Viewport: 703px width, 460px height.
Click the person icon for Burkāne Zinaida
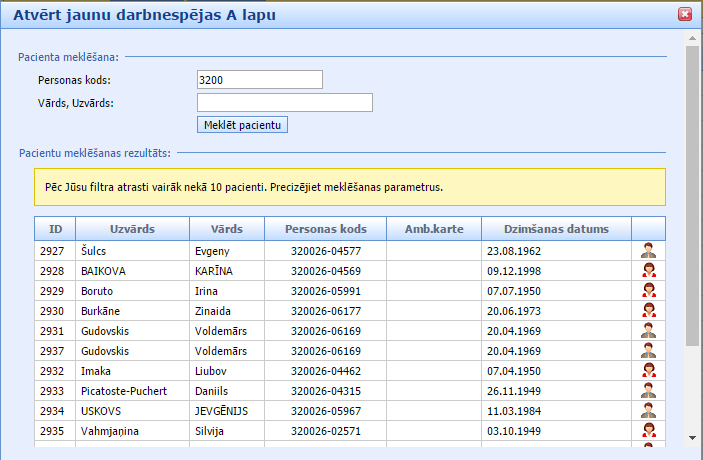click(648, 311)
